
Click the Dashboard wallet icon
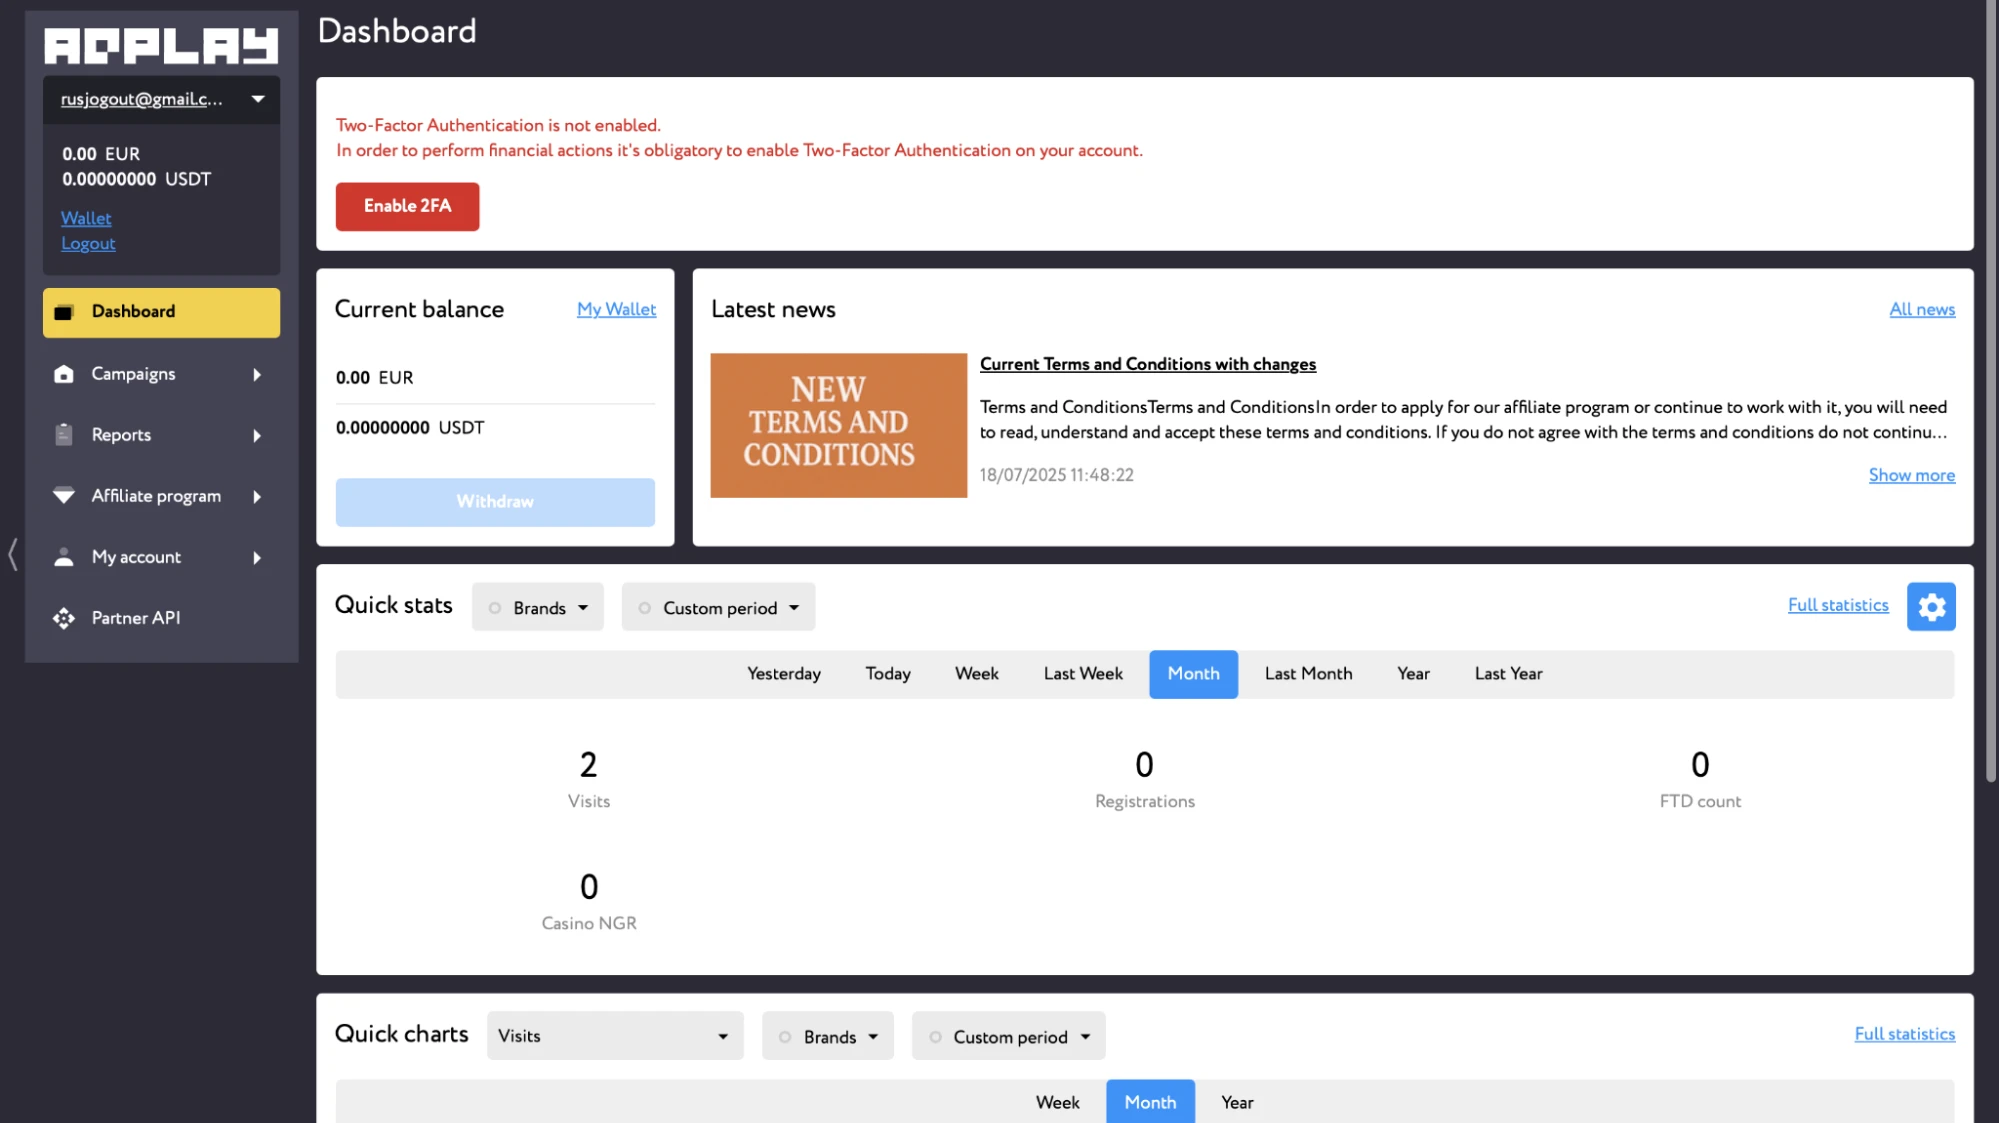point(64,312)
